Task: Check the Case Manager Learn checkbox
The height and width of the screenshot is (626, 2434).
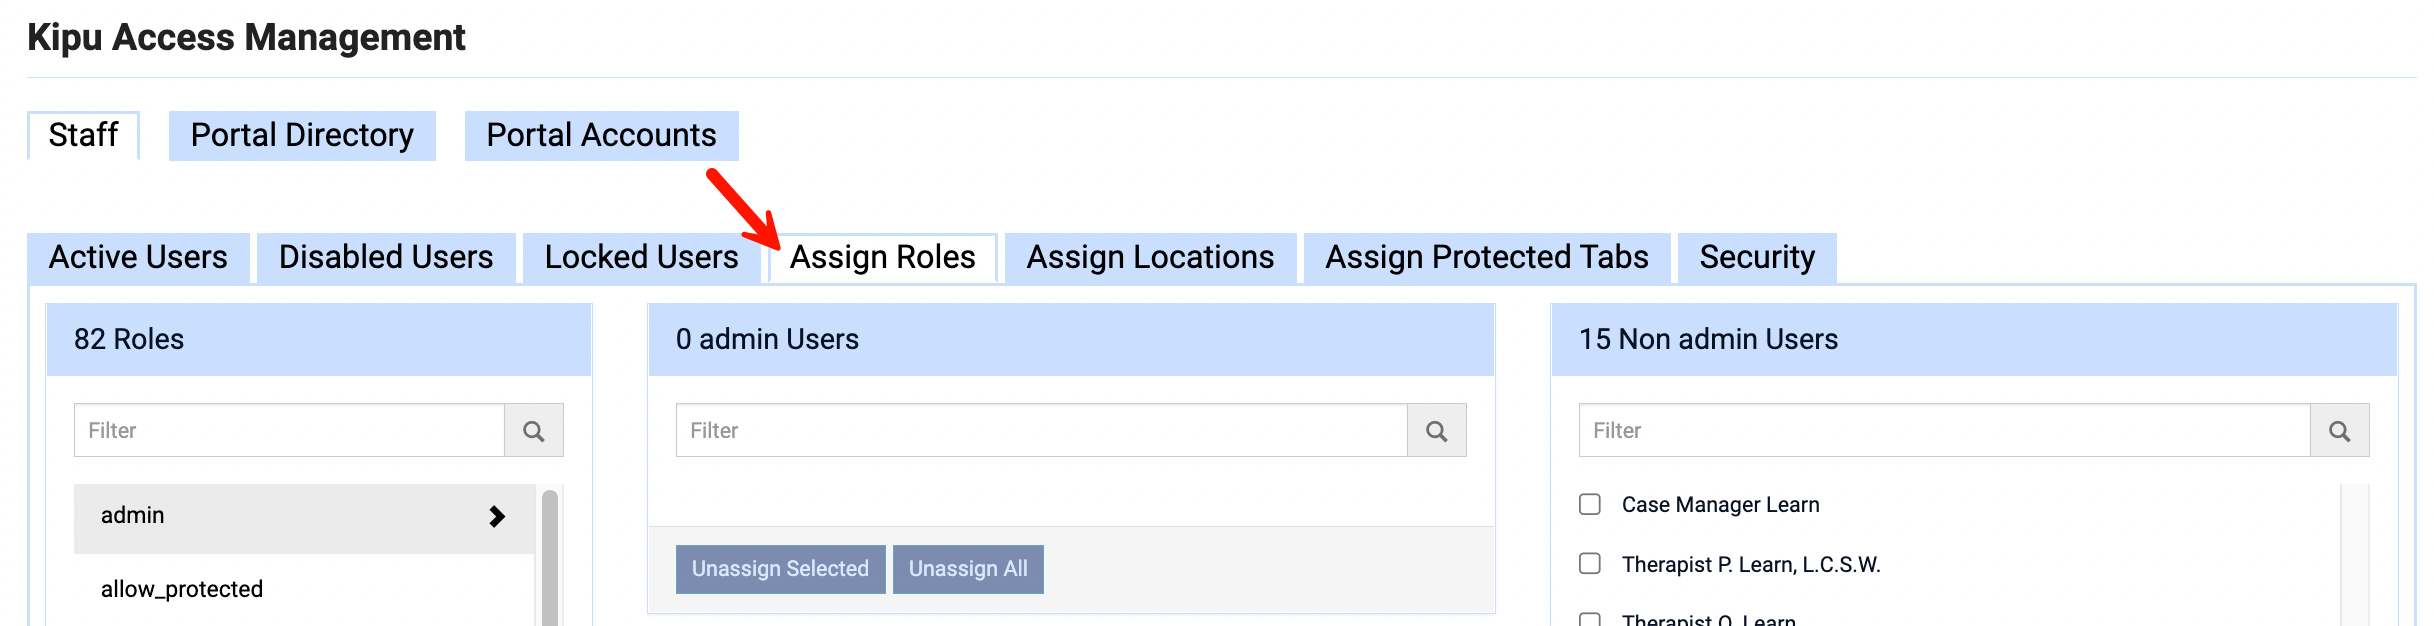Action: click(x=1590, y=504)
